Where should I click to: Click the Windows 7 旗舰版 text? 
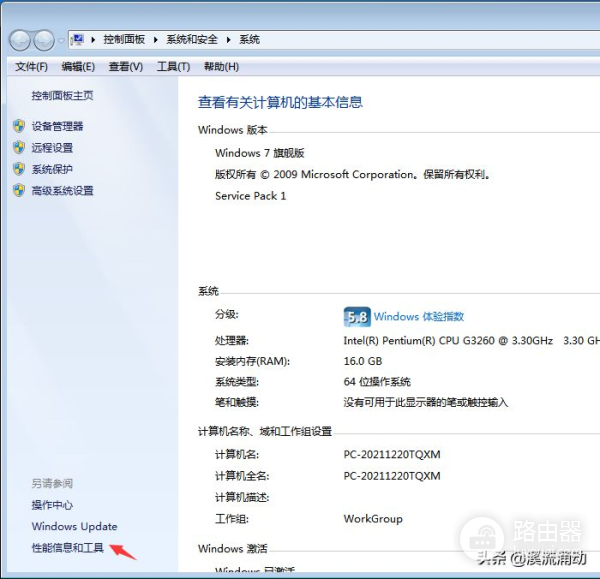coord(260,153)
